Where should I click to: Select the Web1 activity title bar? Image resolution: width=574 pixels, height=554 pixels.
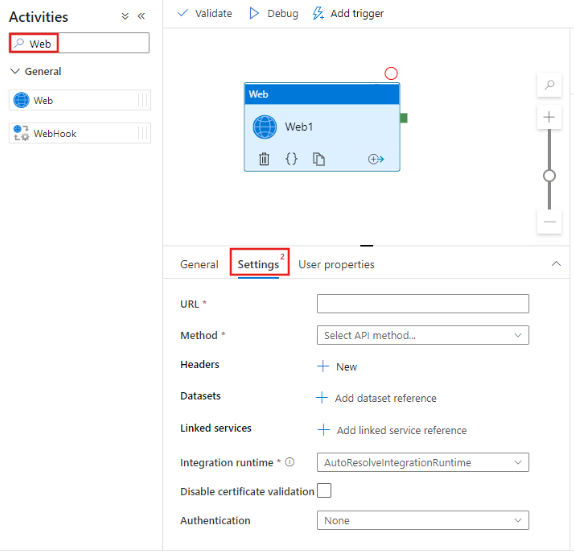[x=322, y=94]
